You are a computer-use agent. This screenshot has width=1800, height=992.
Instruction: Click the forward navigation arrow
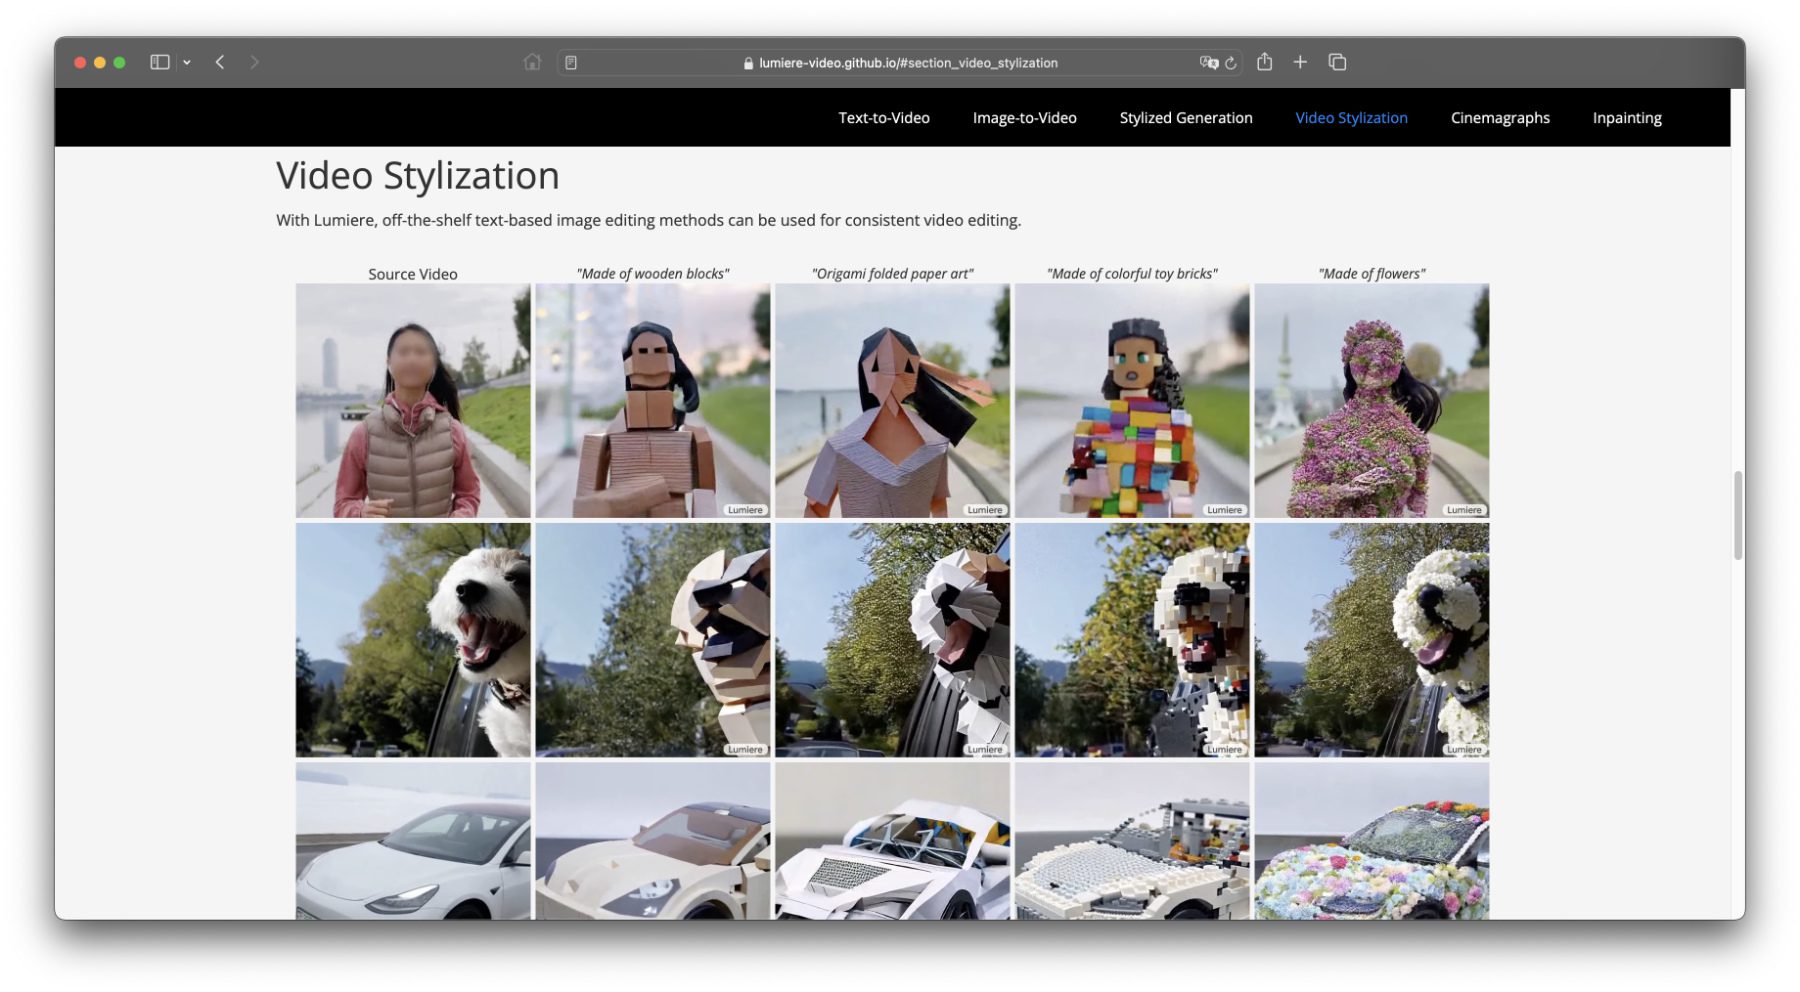point(254,62)
